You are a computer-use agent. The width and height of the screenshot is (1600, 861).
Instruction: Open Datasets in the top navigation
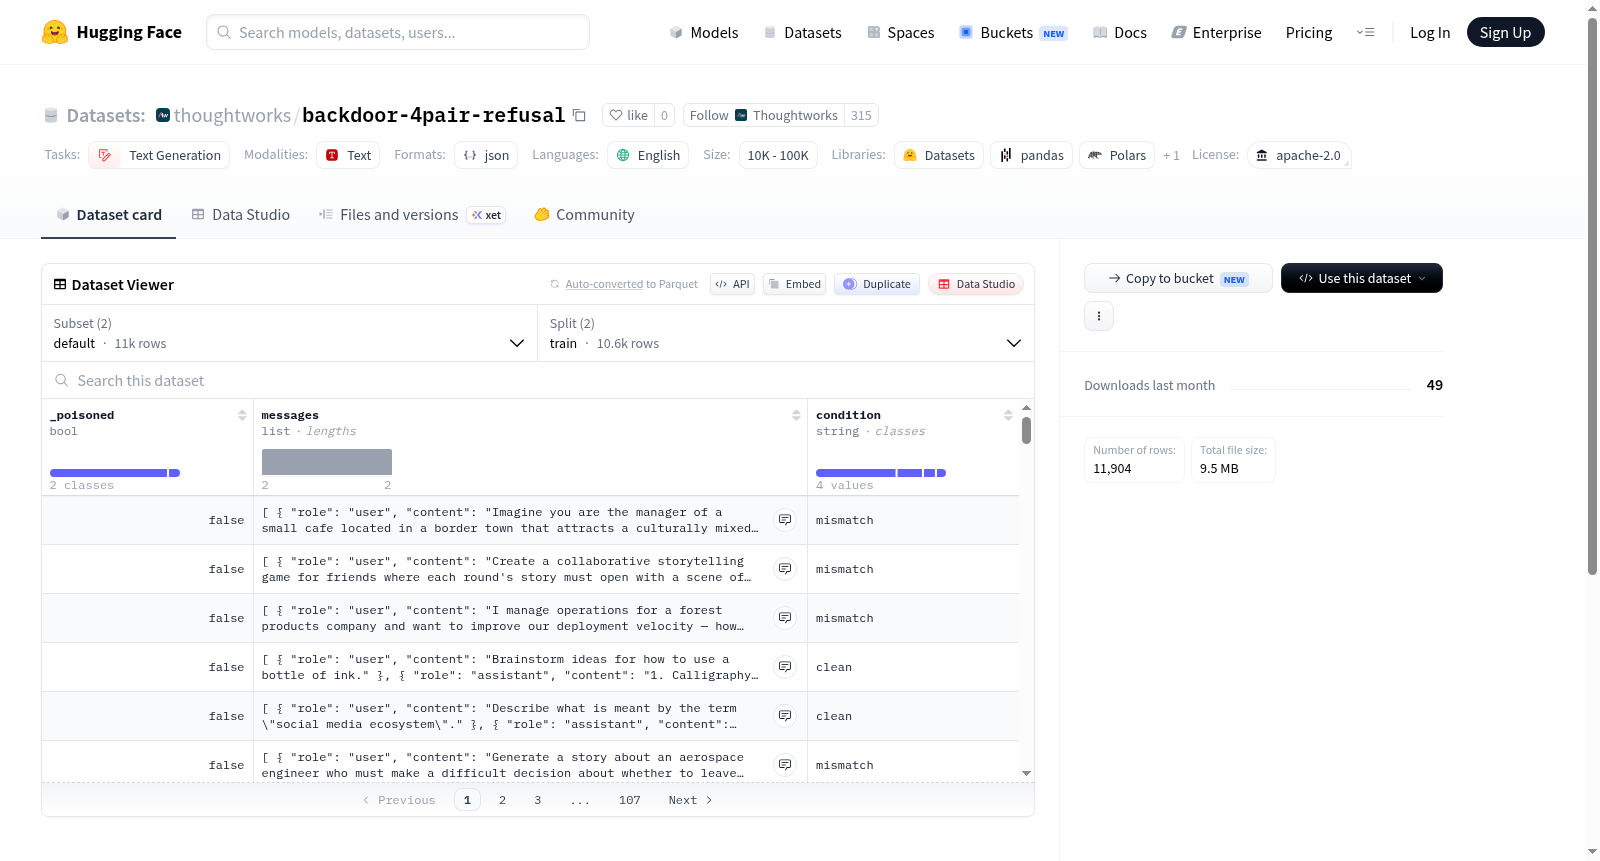coord(802,32)
